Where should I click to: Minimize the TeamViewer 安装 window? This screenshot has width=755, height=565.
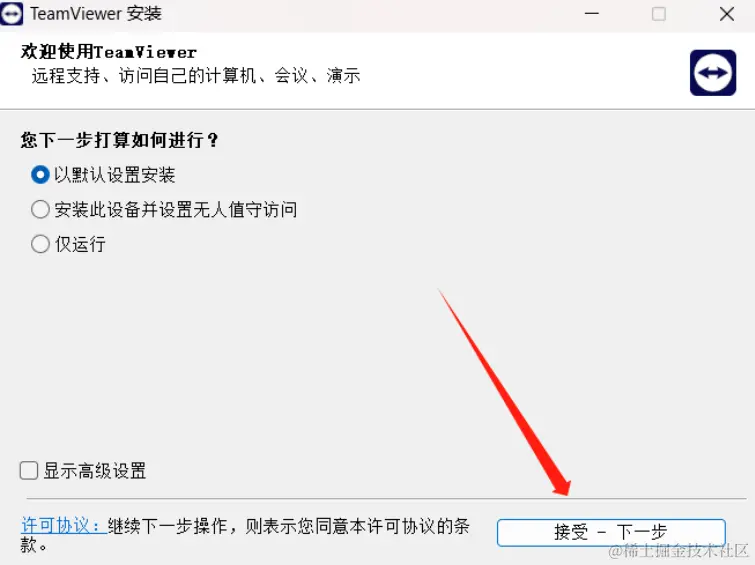point(592,14)
